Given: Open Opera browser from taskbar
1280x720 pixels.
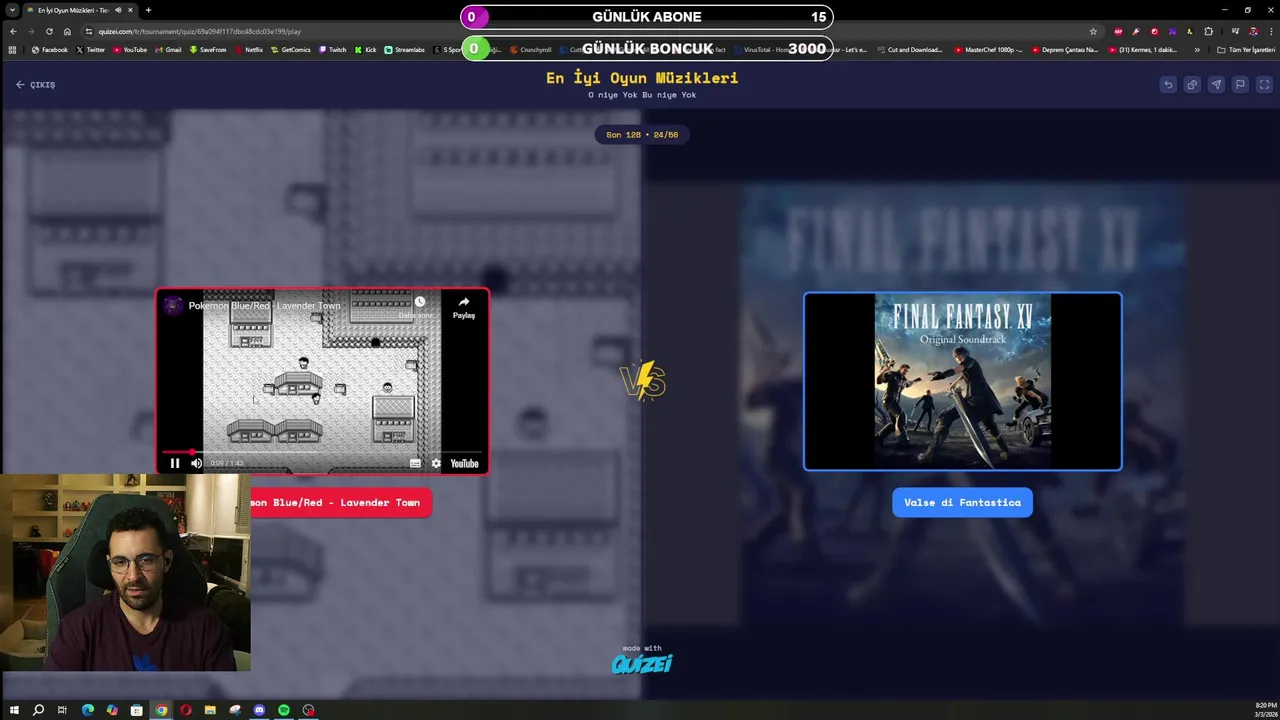Looking at the screenshot, I should tap(185, 710).
